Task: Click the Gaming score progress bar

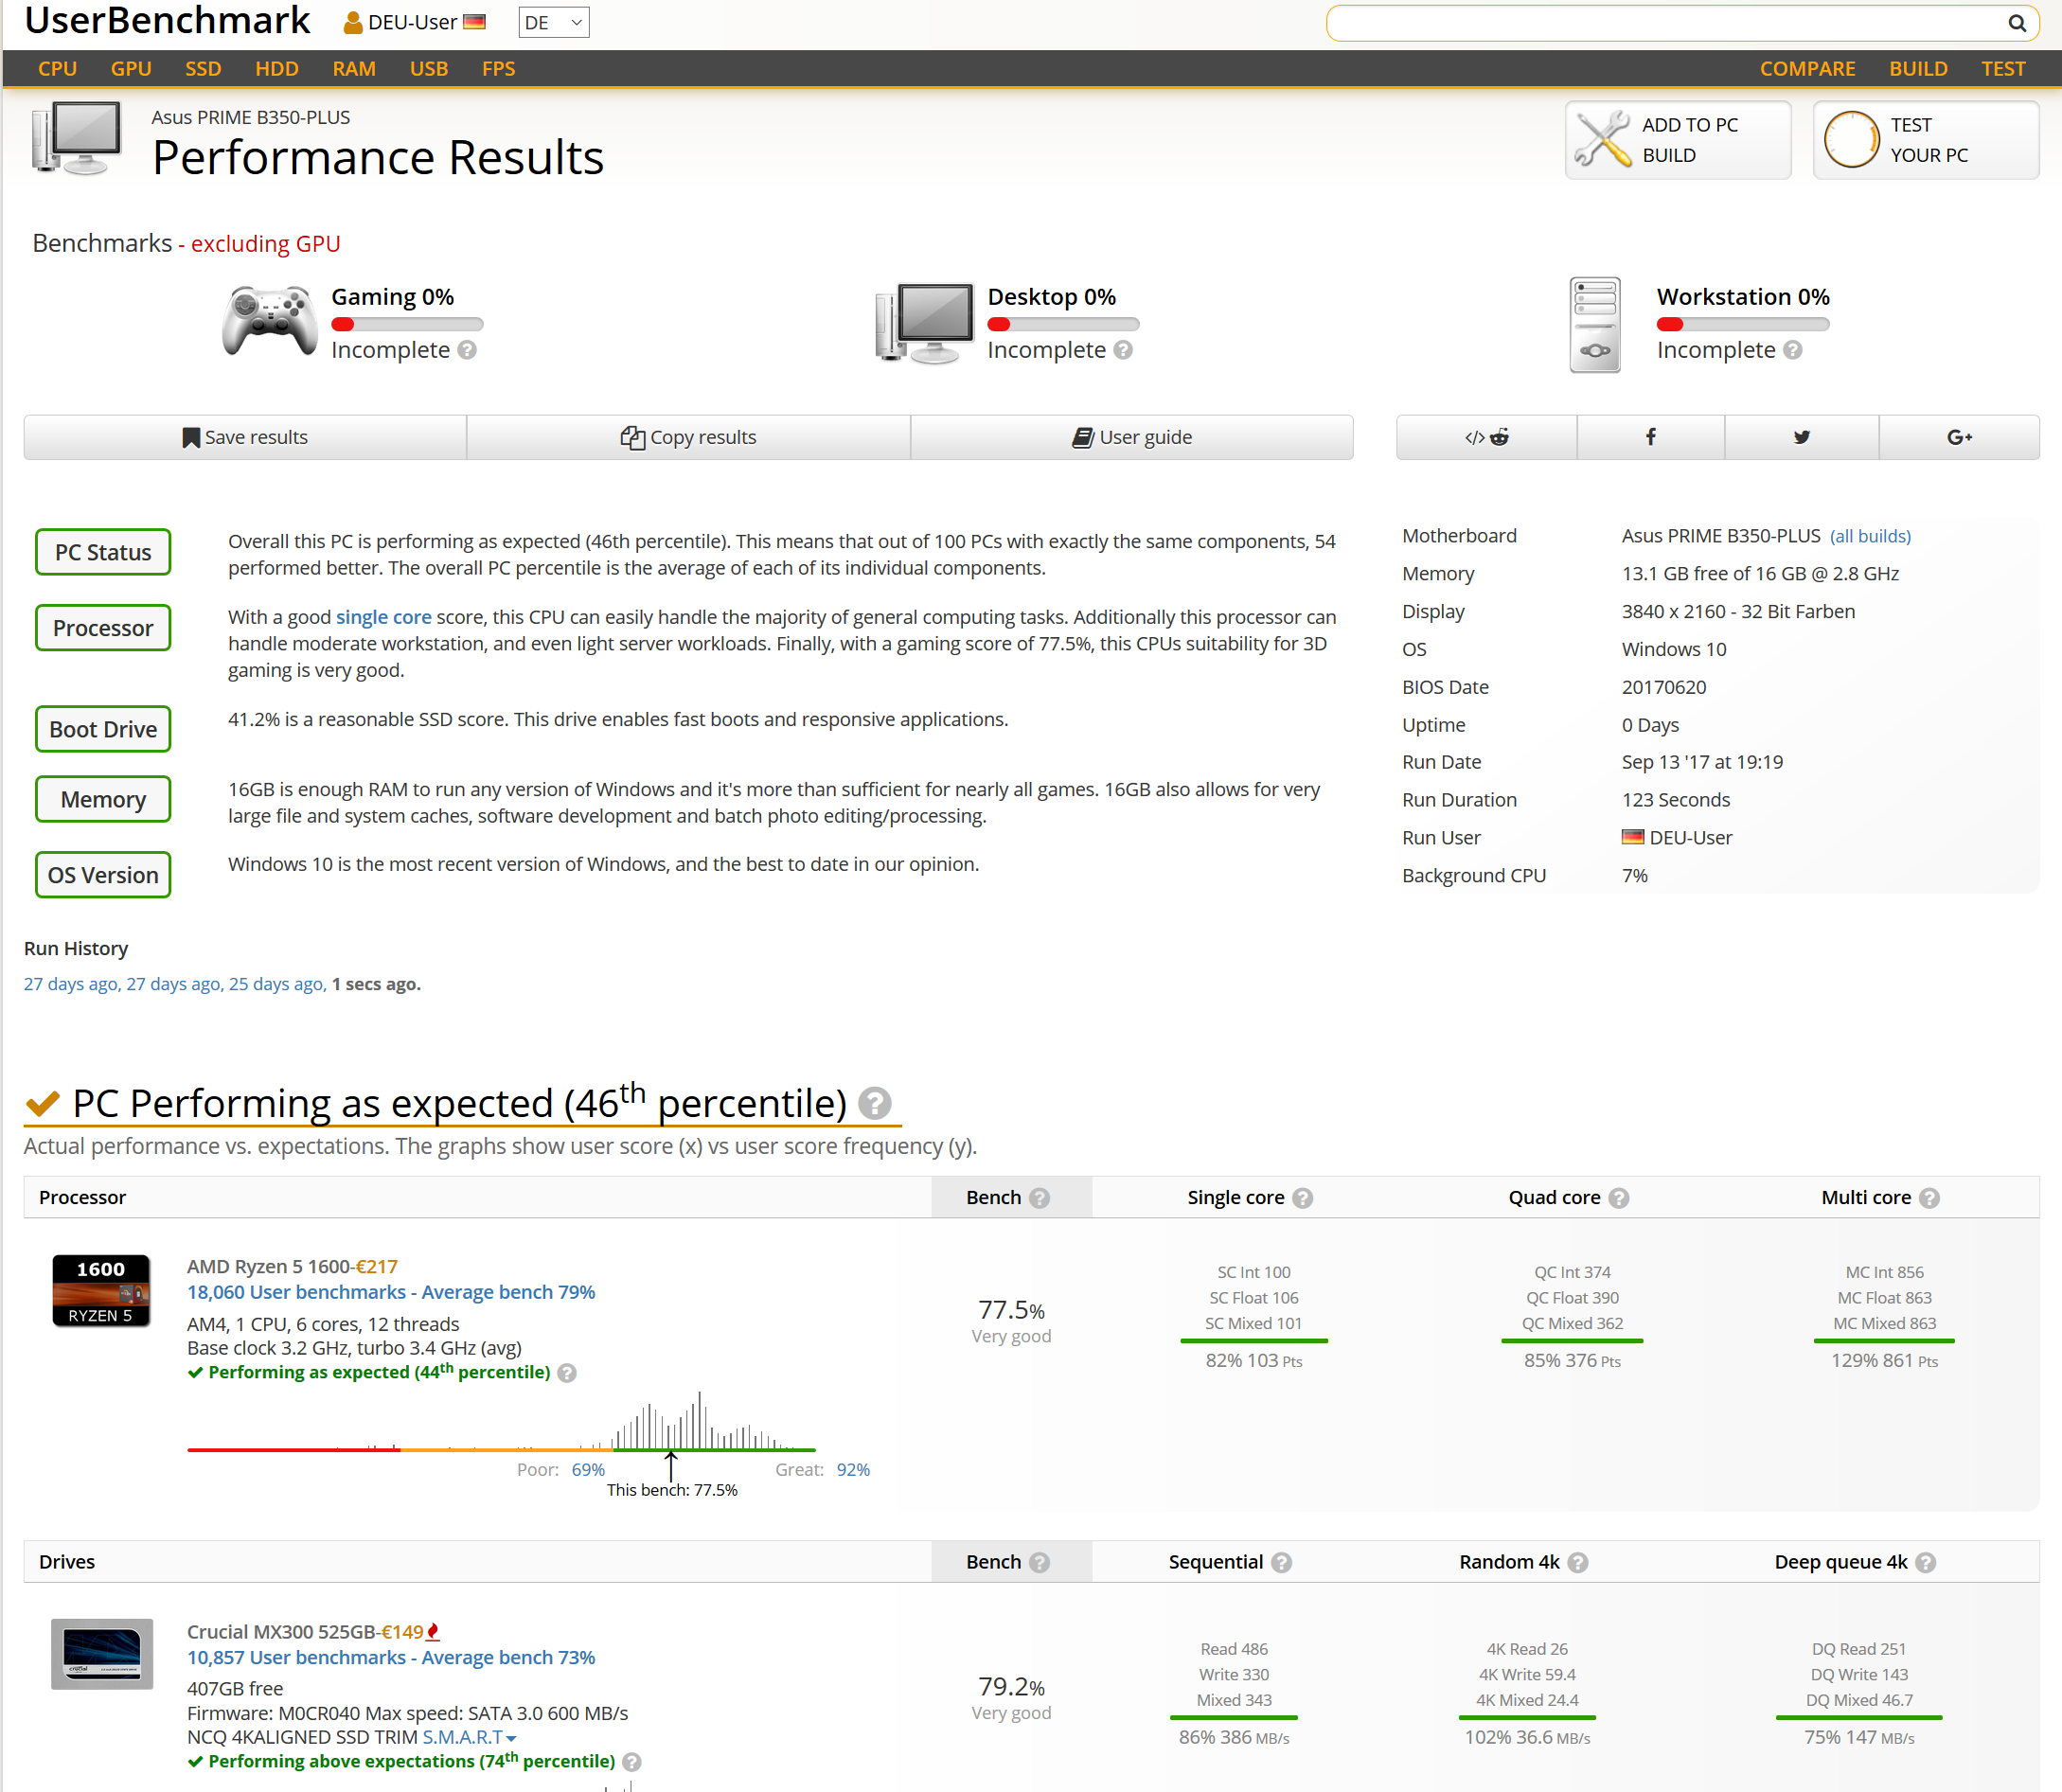Action: 407,324
